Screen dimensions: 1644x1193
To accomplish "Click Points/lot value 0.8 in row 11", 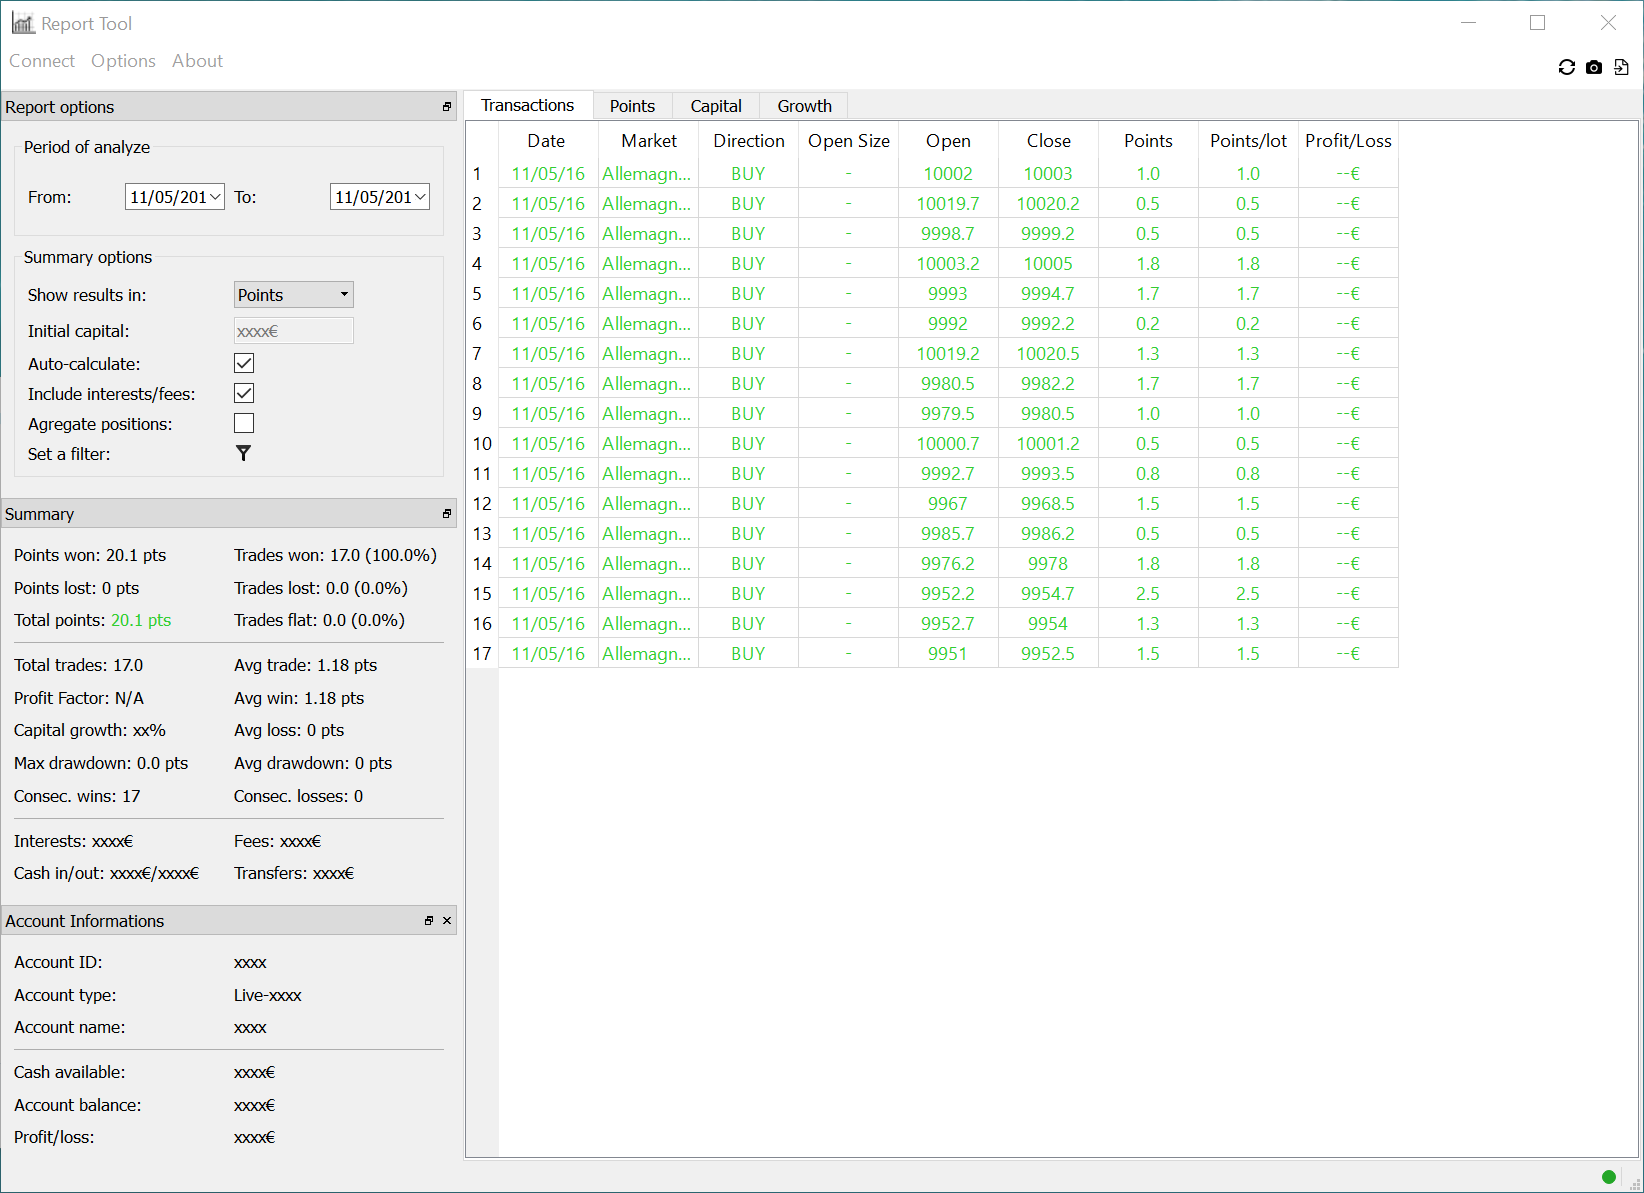I will coord(1248,474).
